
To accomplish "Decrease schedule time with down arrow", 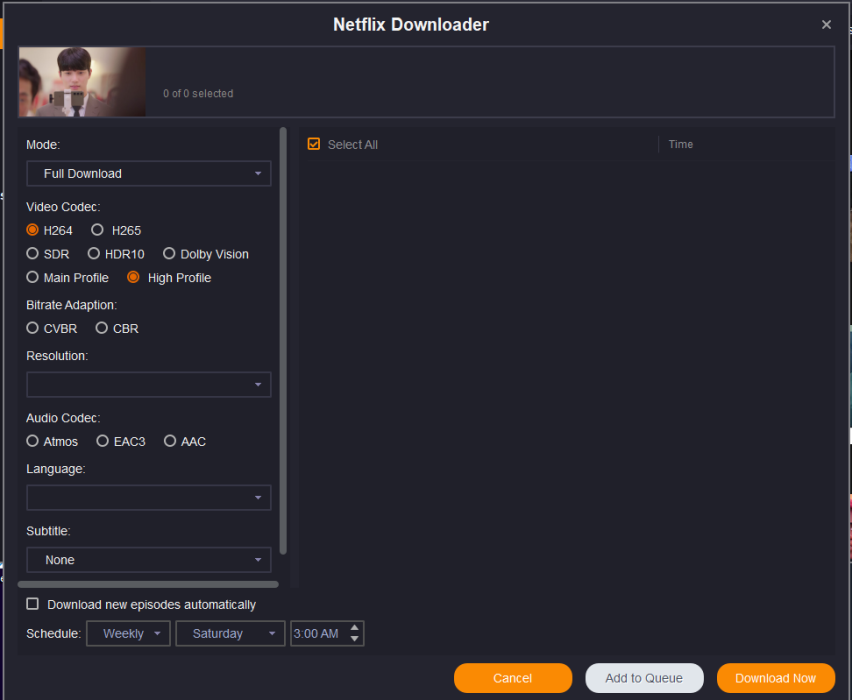I will [x=355, y=639].
